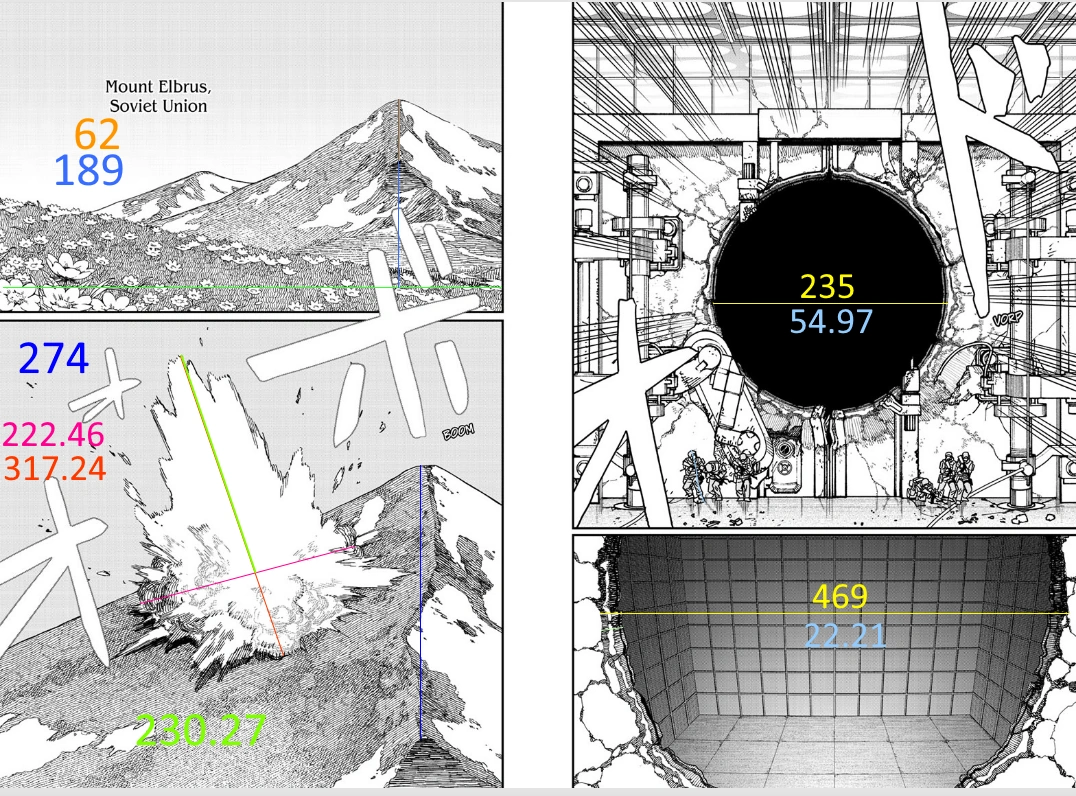Click the light blue value 54.97
1076x796 pixels.
[x=831, y=321]
